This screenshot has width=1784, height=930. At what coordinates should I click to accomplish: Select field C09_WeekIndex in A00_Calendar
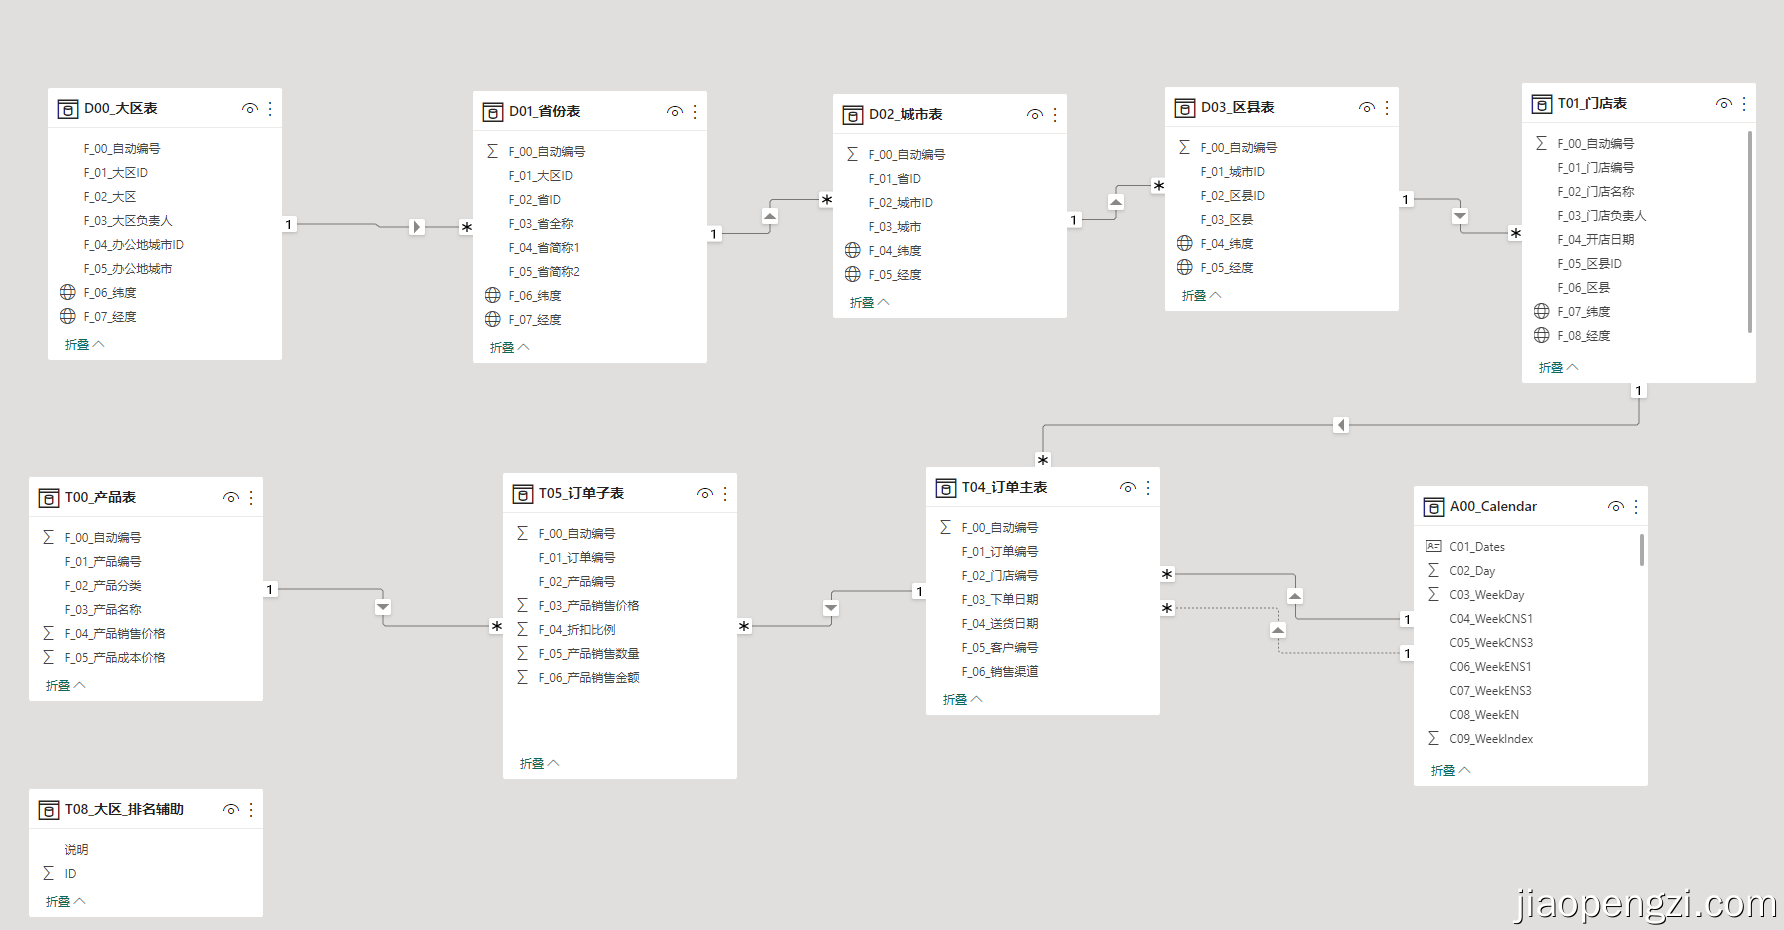point(1491,738)
